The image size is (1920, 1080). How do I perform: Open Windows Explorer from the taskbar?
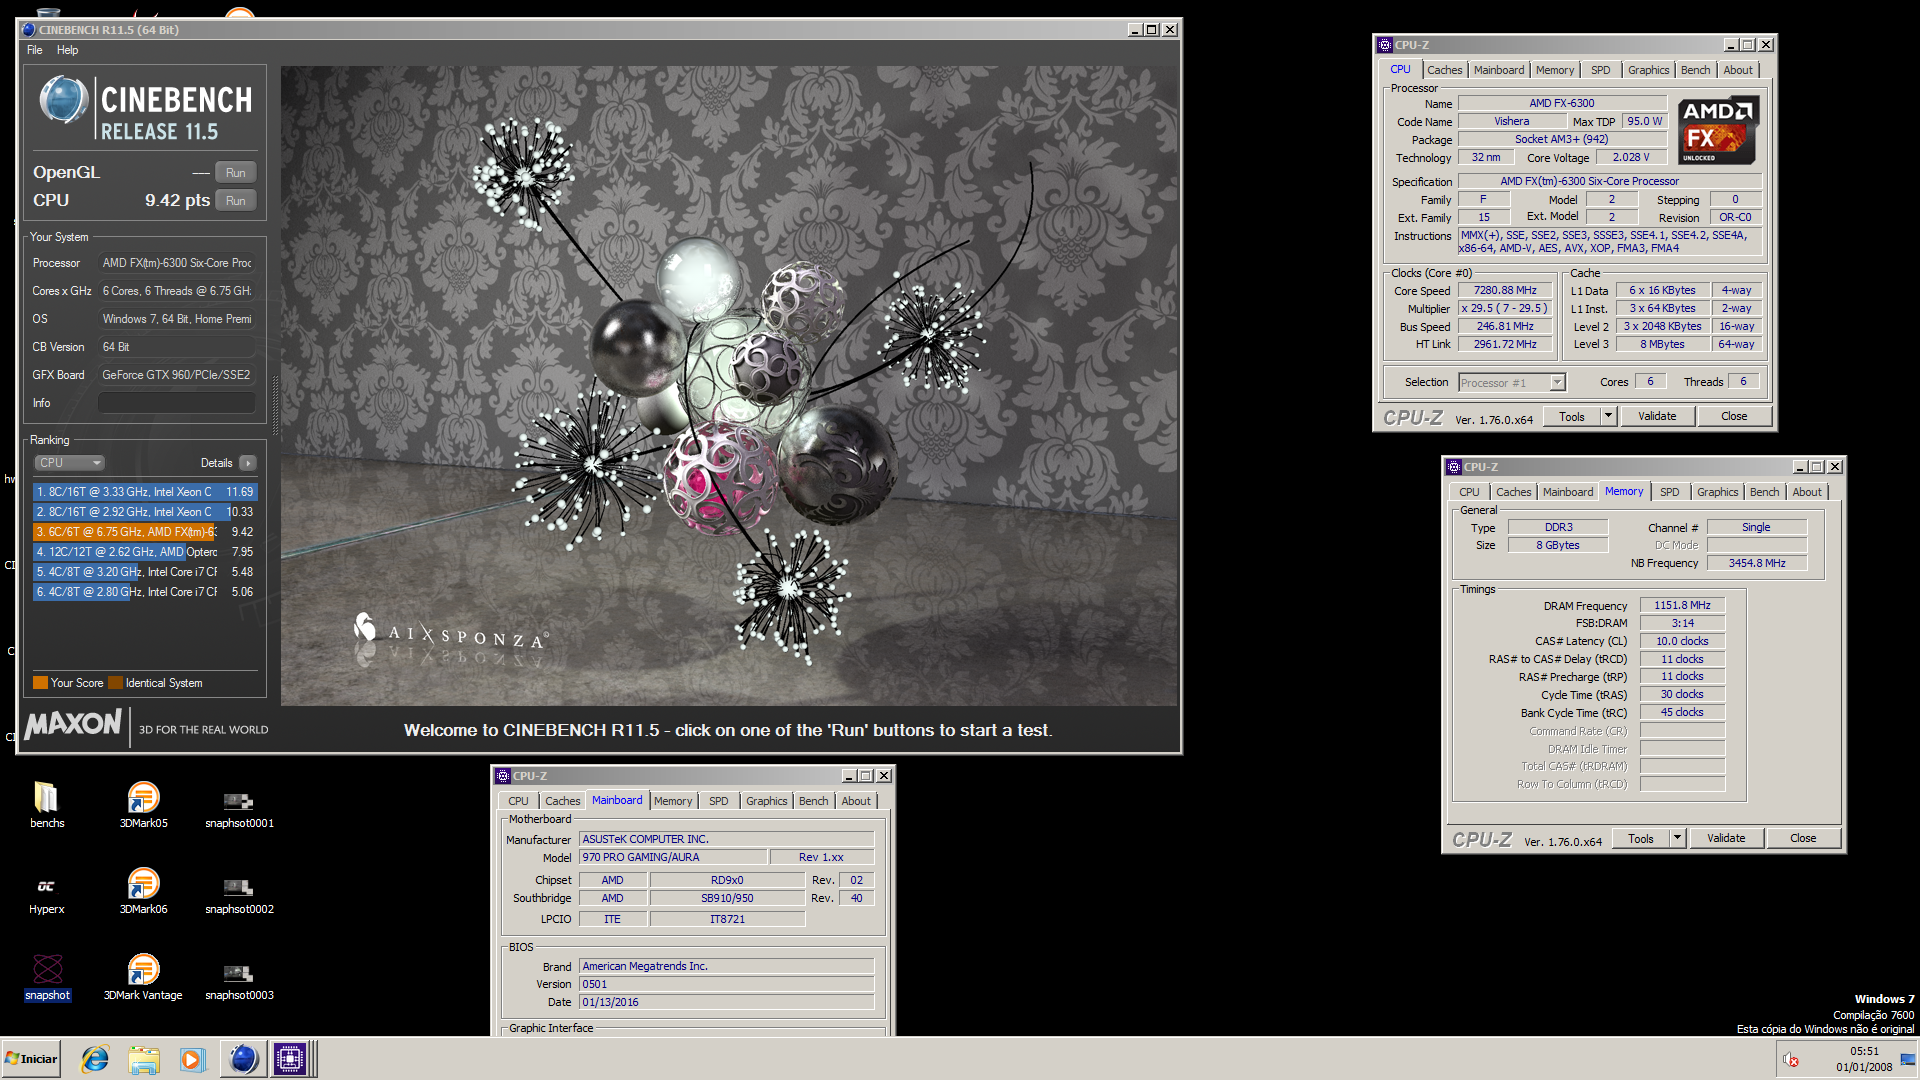coord(144,1059)
